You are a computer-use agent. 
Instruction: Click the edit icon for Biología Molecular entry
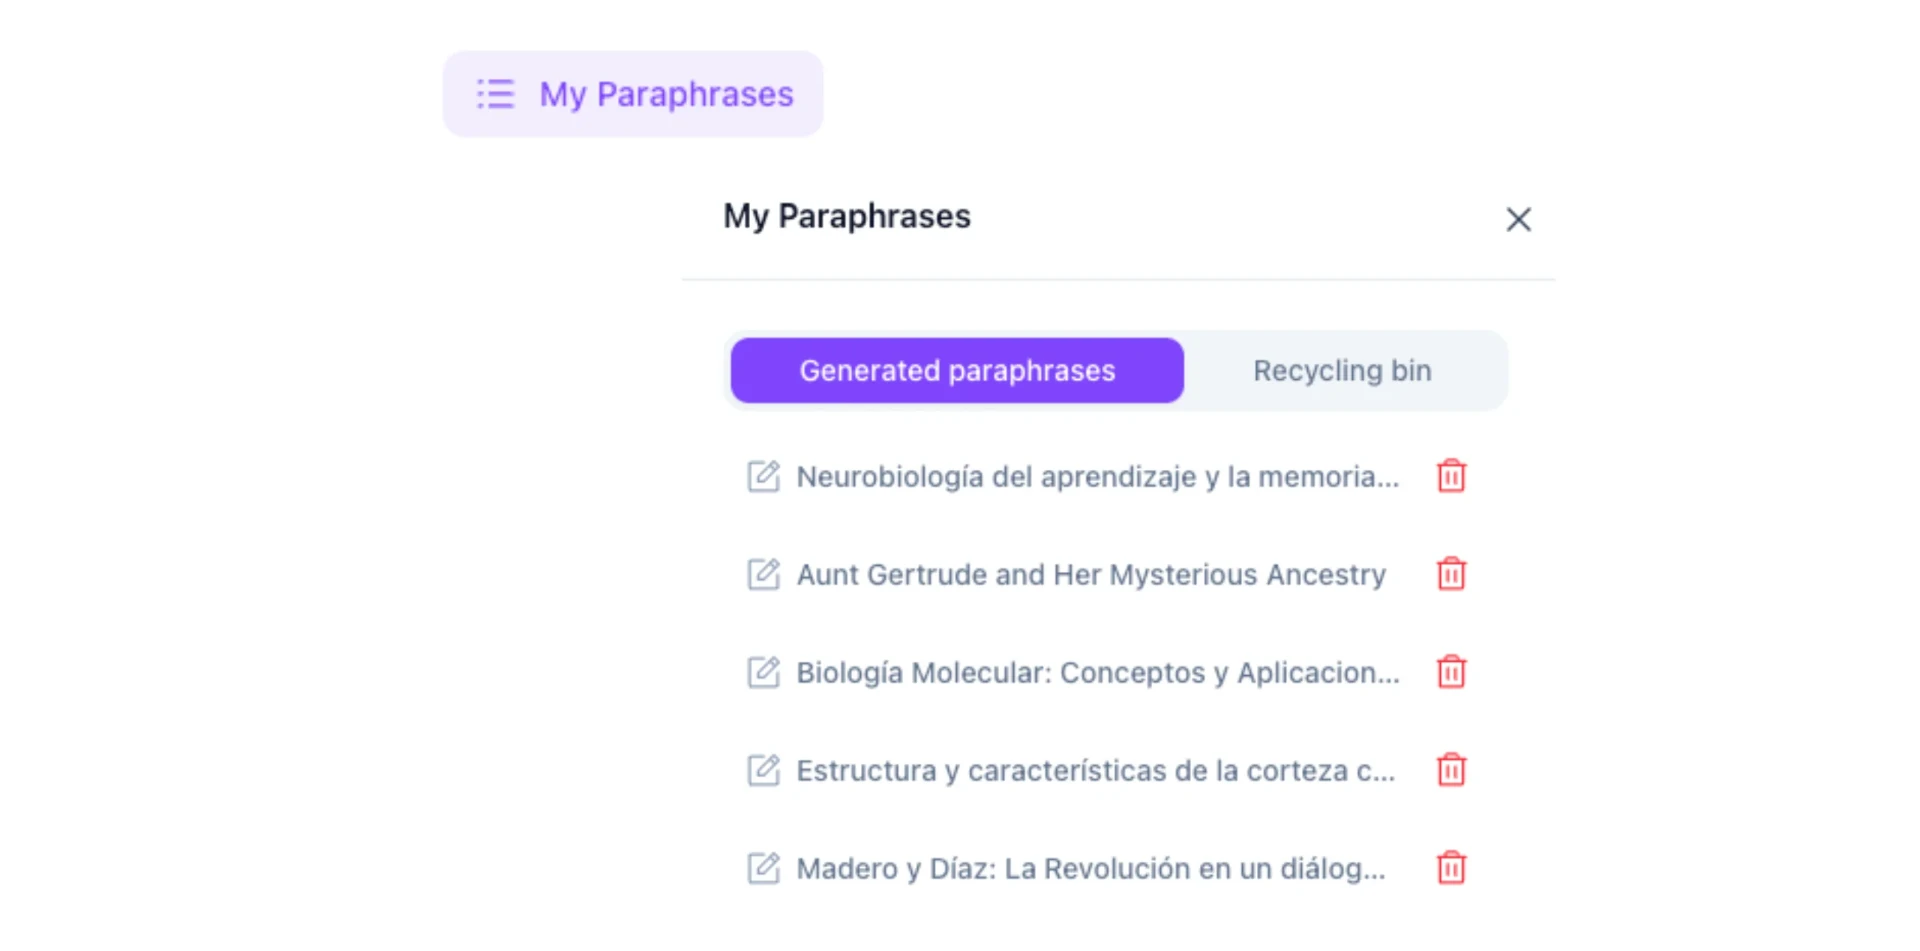(763, 672)
